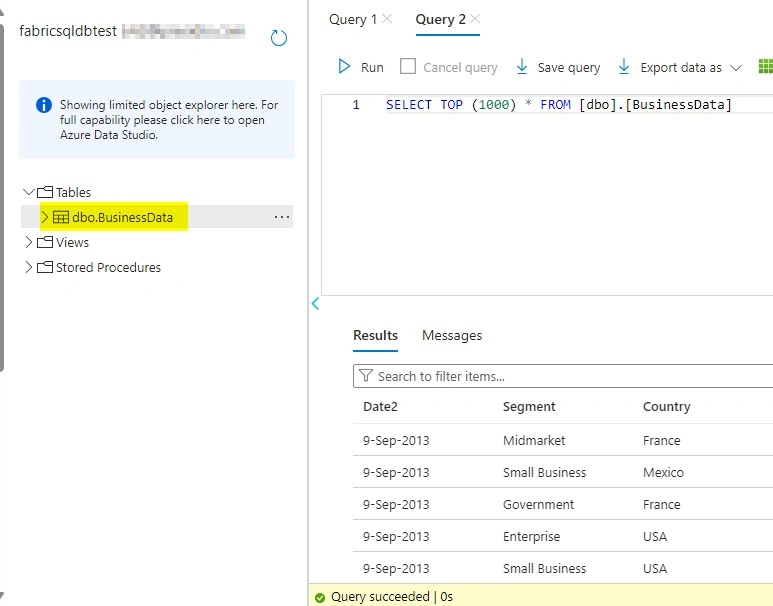
Task: Click the date cell in the Enterprise row
Action: point(396,536)
